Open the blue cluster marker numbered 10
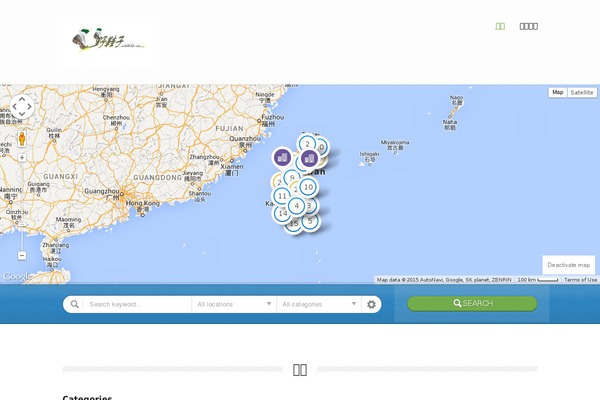 click(x=308, y=187)
